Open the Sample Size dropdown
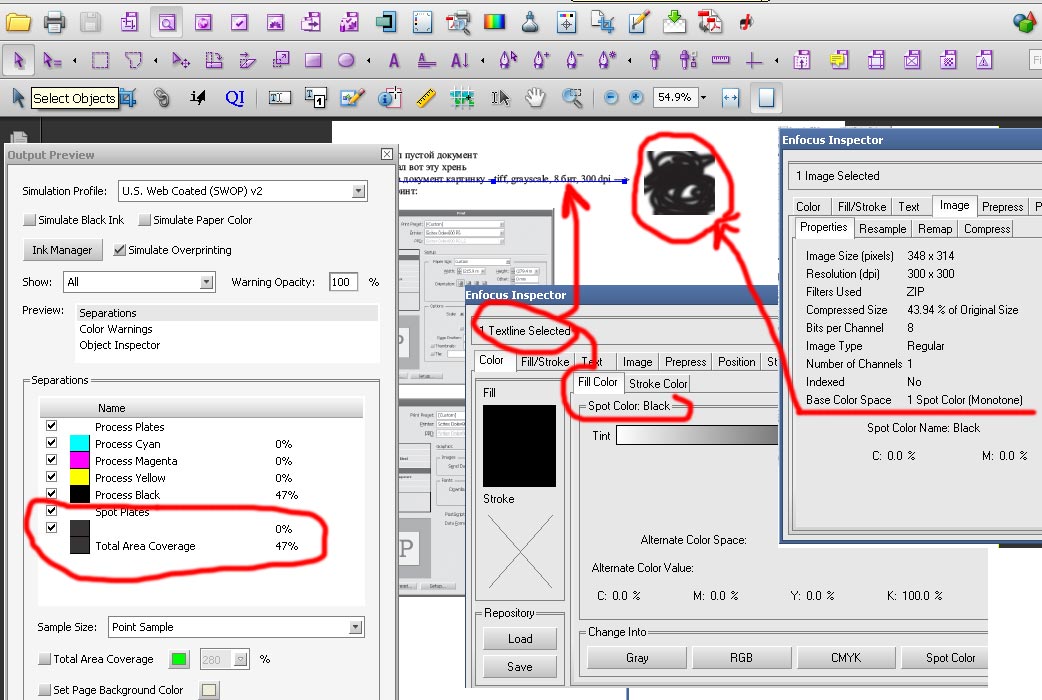The image size is (1042, 700). coord(236,627)
